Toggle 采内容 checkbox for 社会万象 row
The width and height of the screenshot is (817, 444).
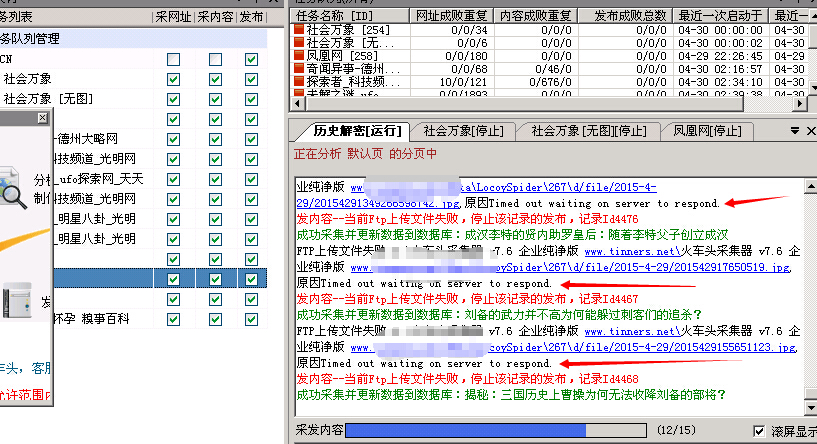[x=215, y=79]
